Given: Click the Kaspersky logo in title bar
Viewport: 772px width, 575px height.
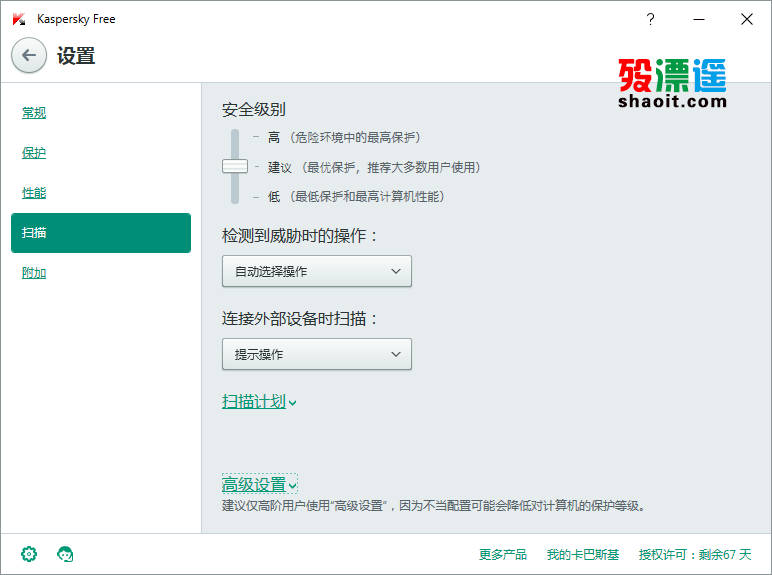Looking at the screenshot, I should [19, 19].
